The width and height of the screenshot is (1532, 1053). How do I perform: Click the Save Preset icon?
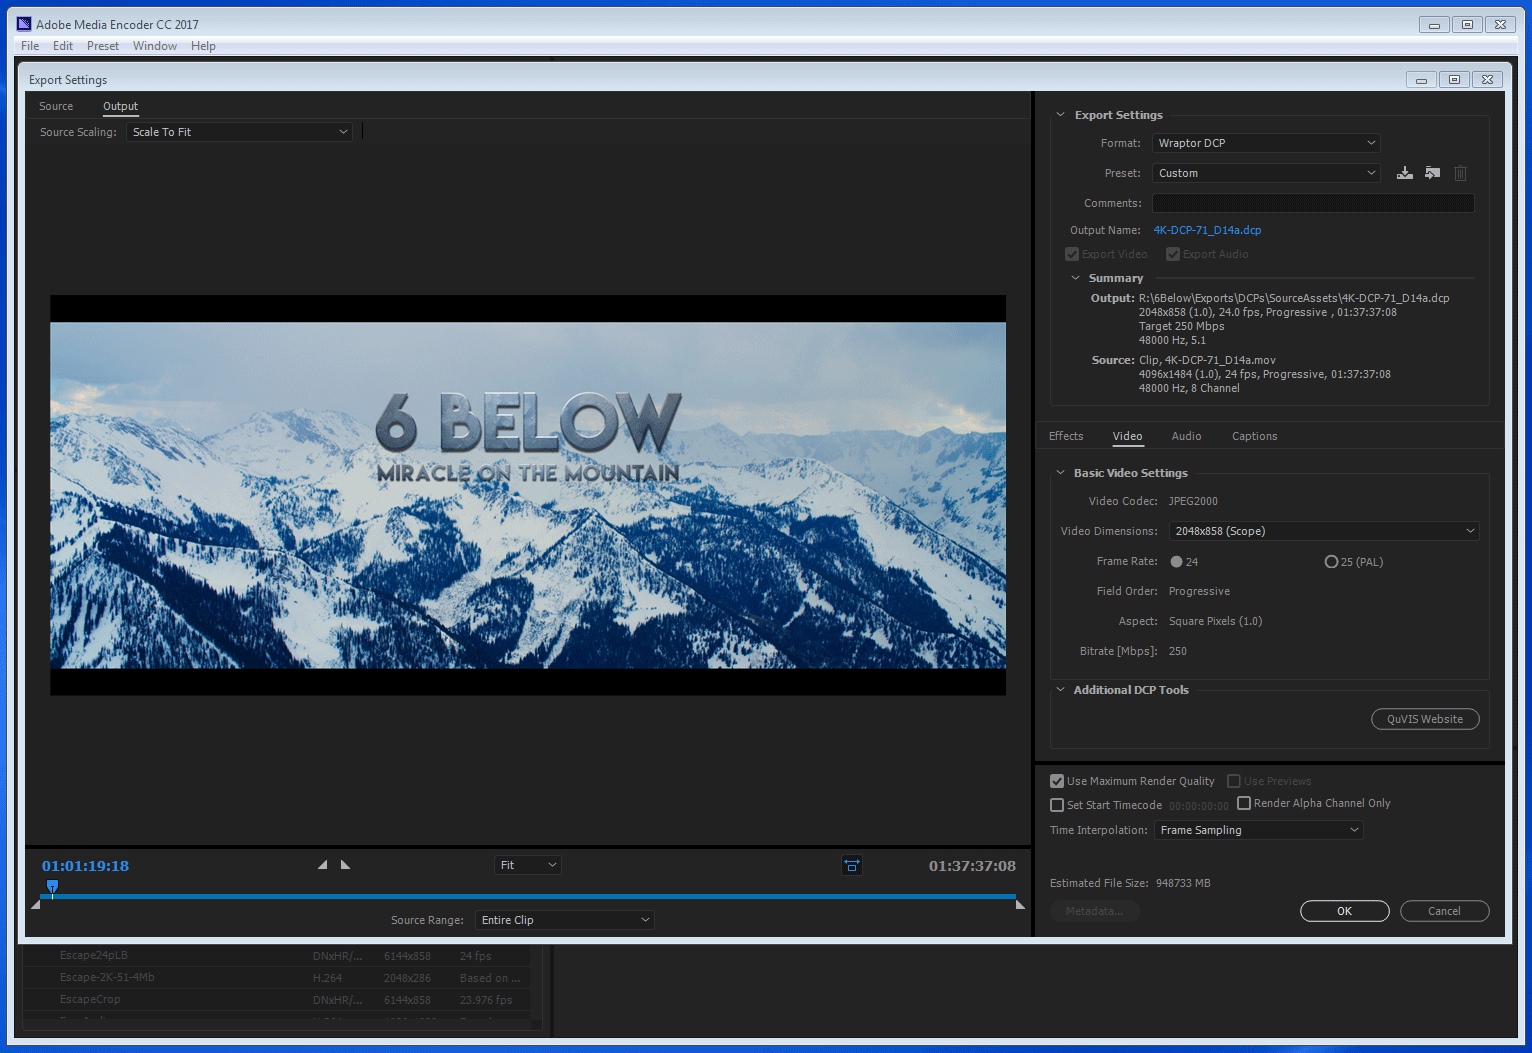click(1405, 173)
